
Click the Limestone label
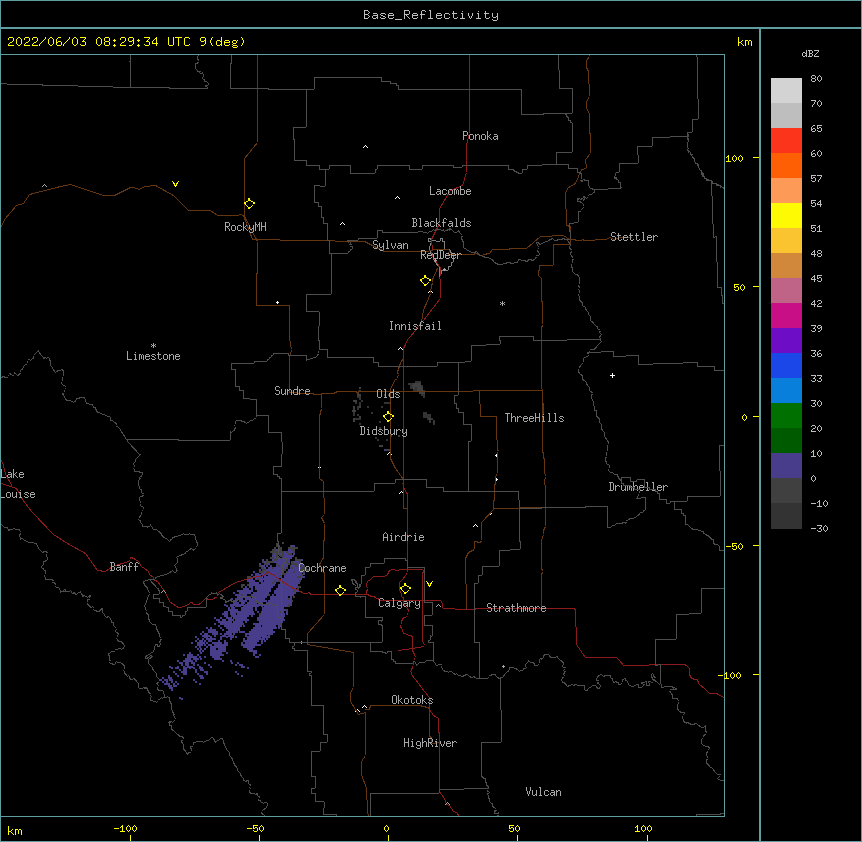coord(153,356)
